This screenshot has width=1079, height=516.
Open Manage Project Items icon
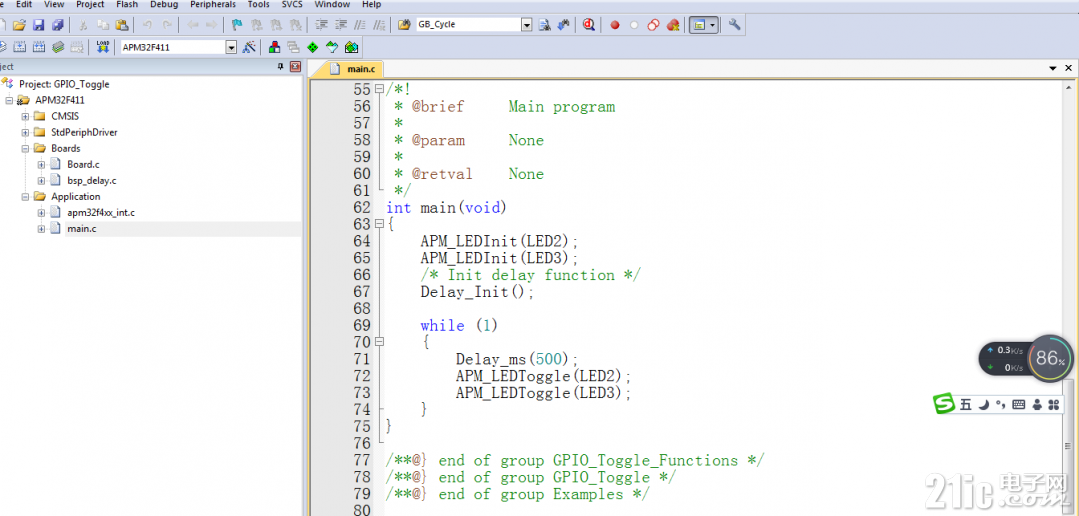(275, 47)
